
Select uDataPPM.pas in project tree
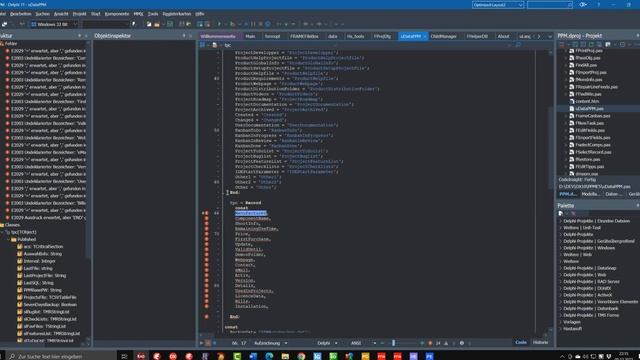589,109
